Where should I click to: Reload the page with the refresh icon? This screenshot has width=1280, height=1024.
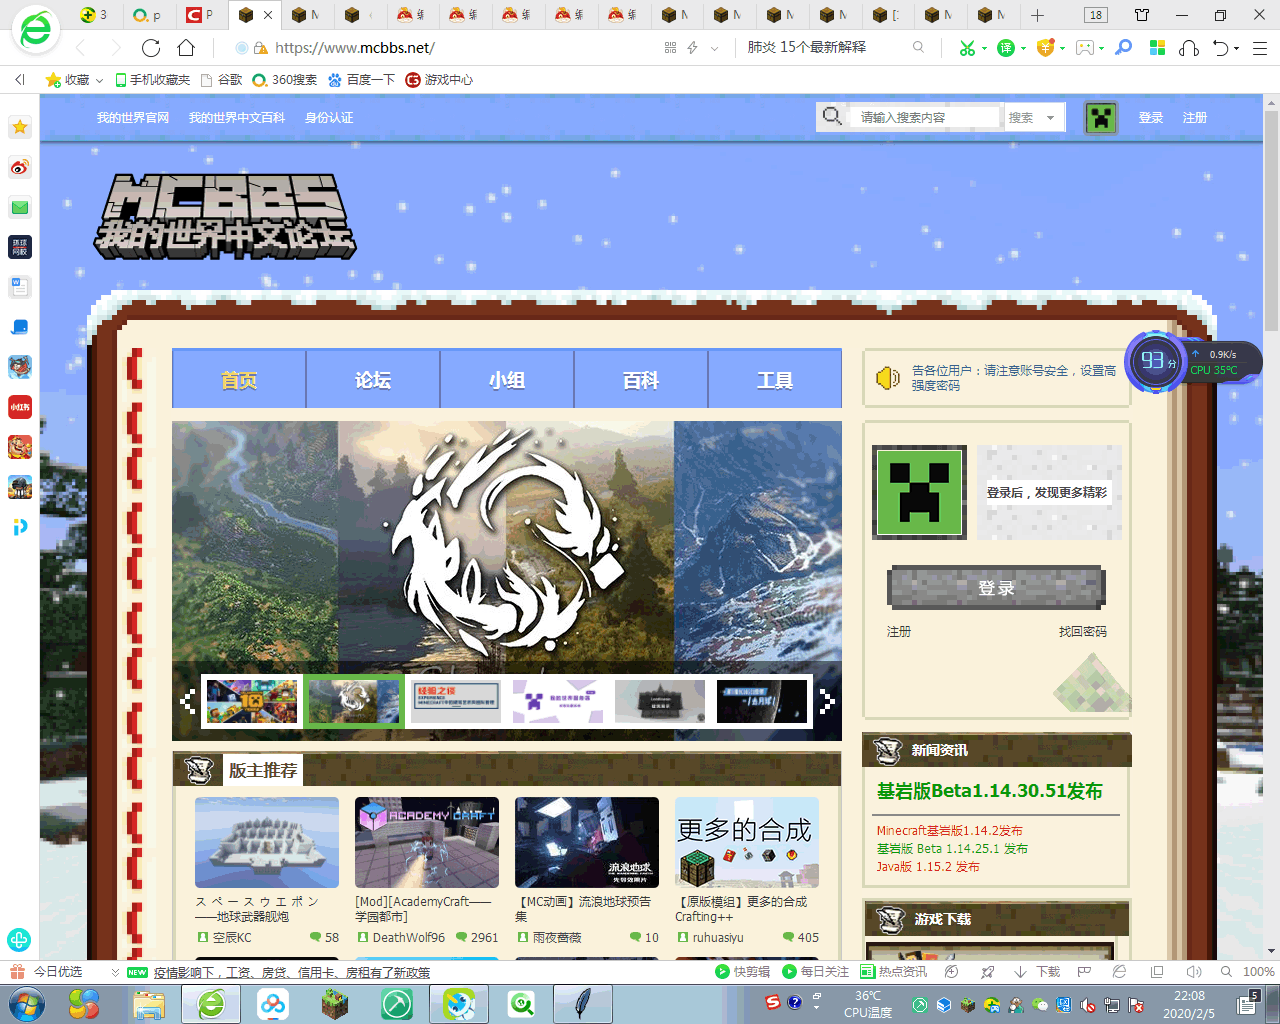(x=151, y=48)
